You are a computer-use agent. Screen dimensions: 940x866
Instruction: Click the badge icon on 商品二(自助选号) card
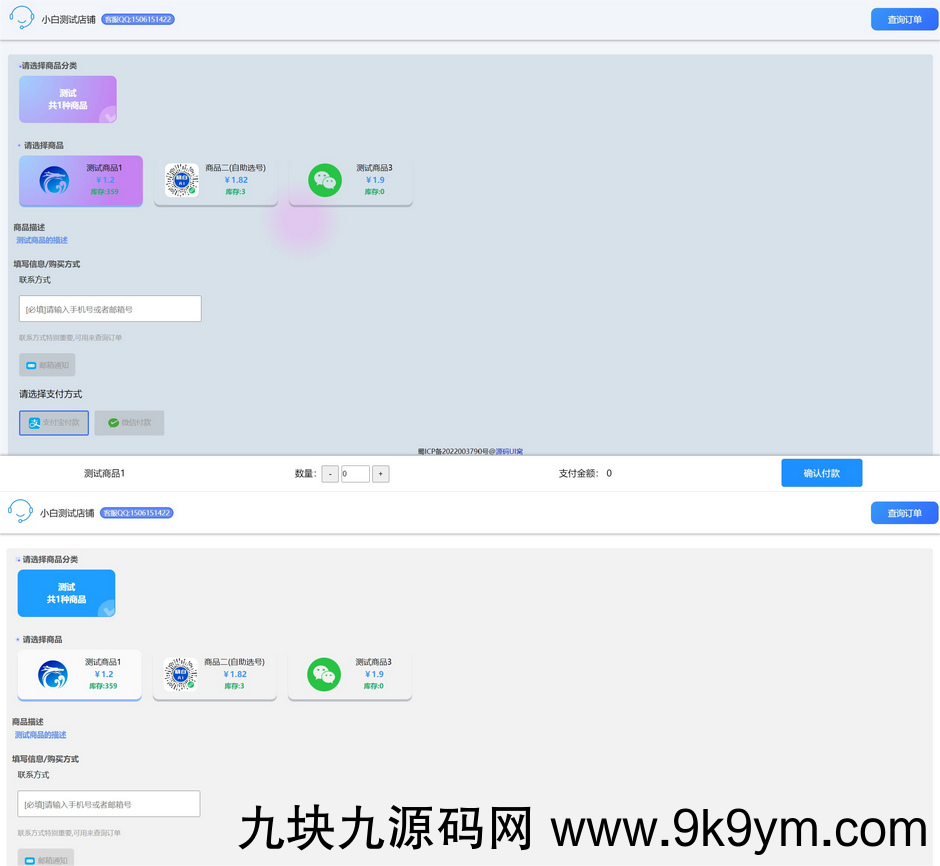pos(181,181)
